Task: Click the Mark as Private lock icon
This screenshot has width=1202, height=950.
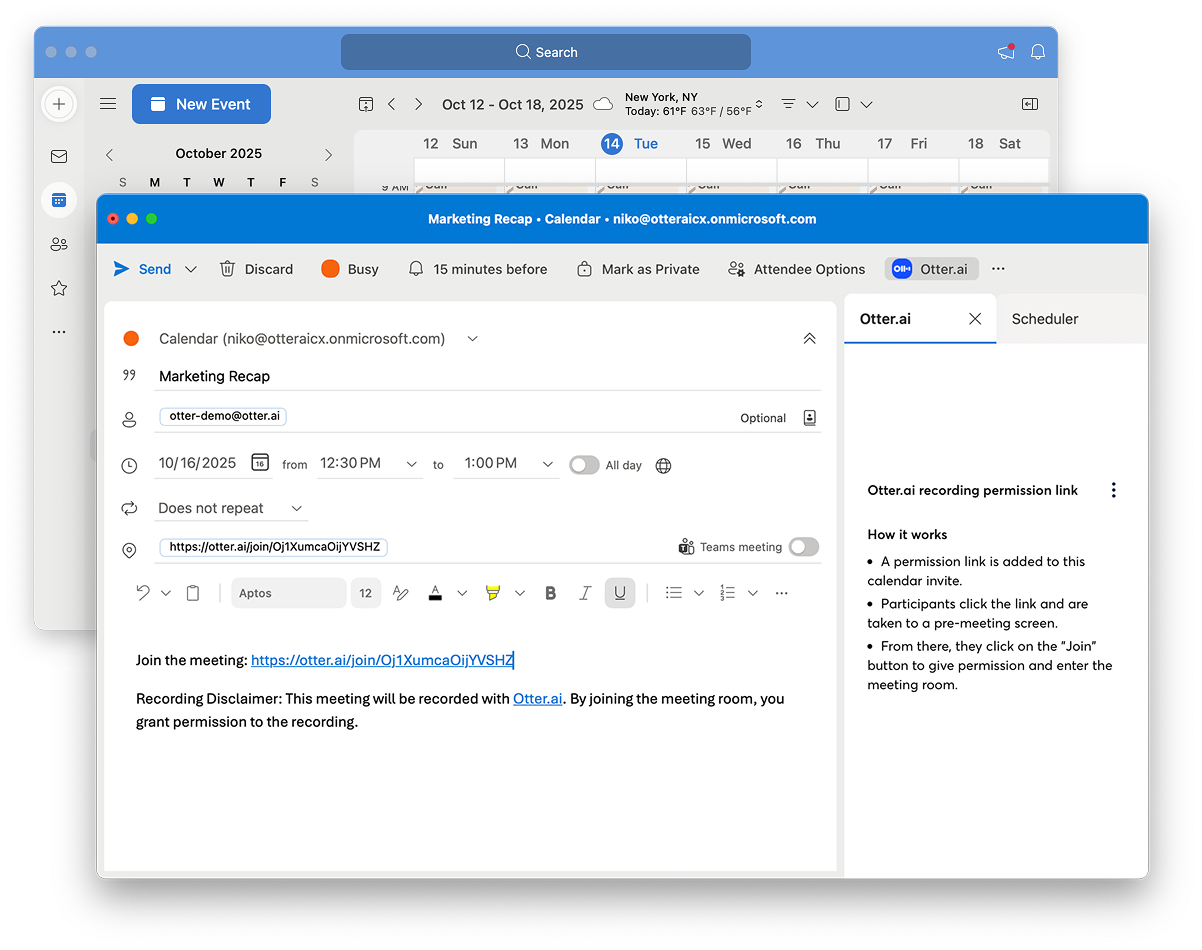Action: pos(585,269)
